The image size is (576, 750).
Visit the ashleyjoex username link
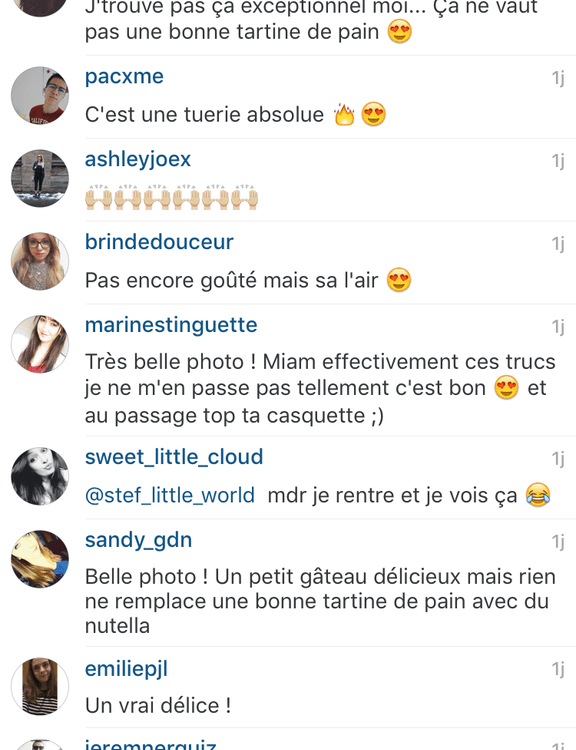coord(138,159)
